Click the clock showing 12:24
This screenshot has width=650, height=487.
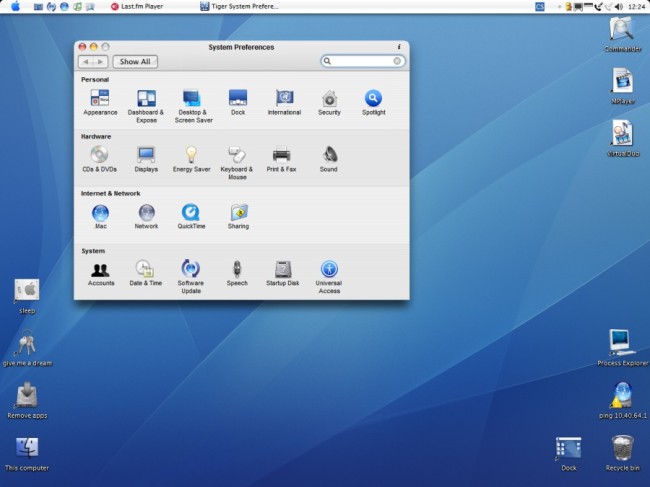pyautogui.click(x=637, y=7)
